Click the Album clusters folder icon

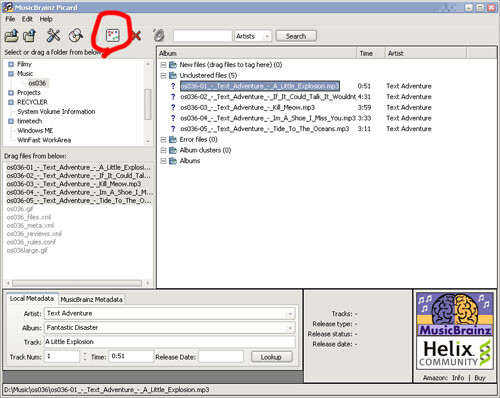click(x=173, y=150)
